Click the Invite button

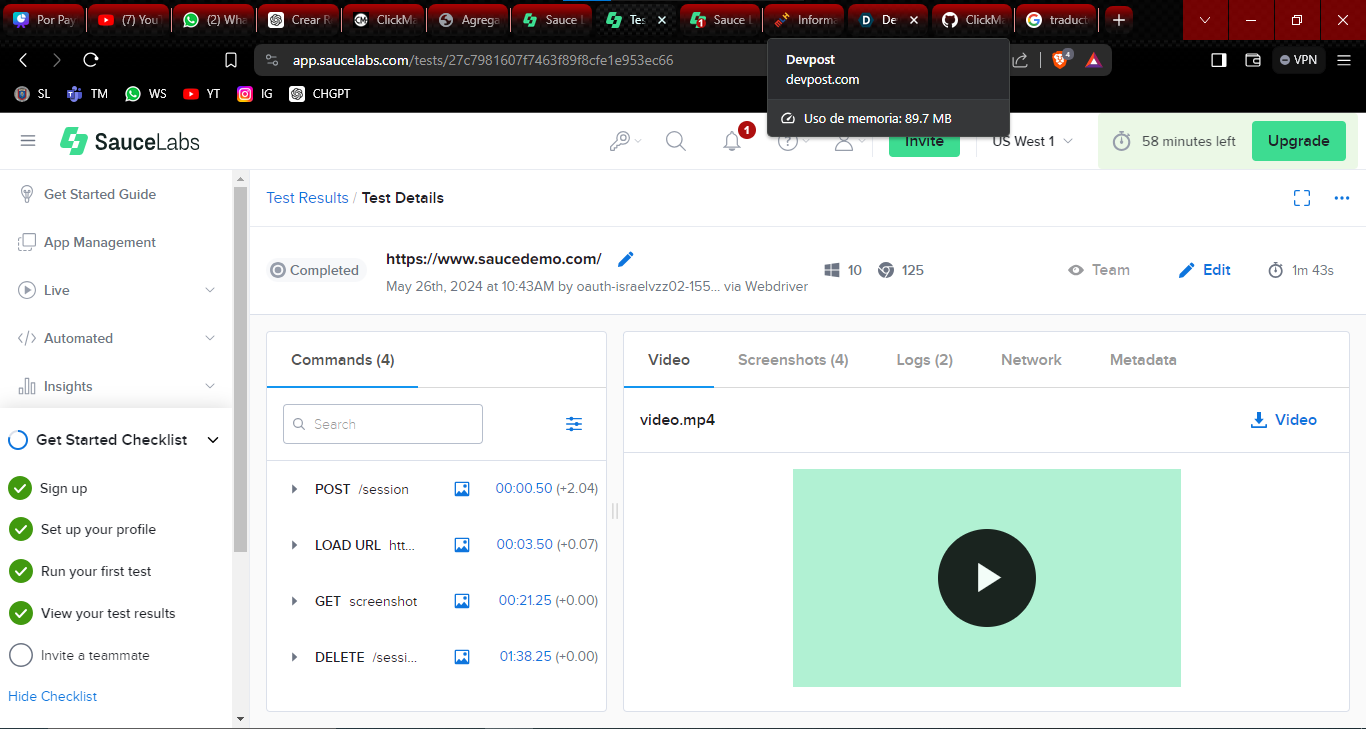point(924,141)
